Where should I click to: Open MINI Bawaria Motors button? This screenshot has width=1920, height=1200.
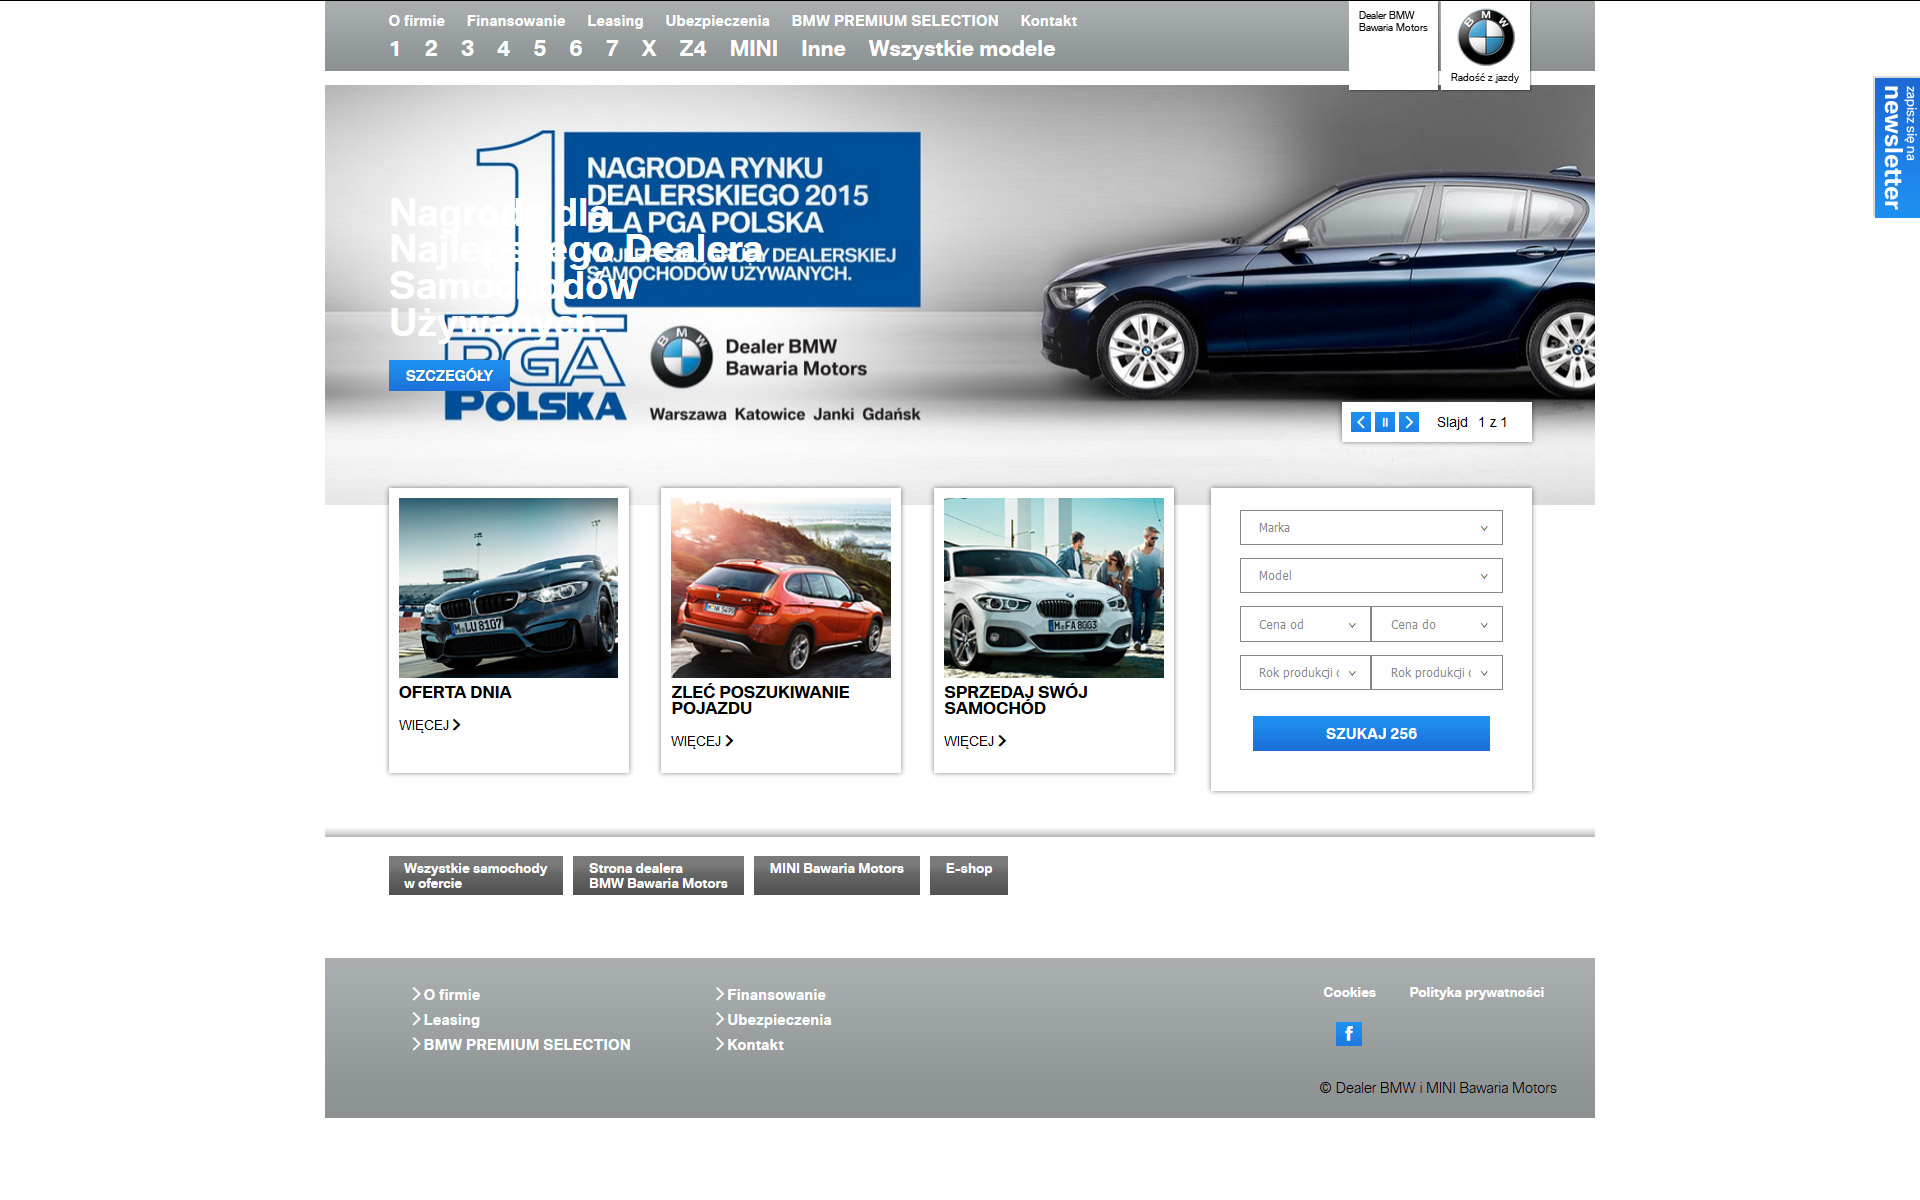click(836, 875)
